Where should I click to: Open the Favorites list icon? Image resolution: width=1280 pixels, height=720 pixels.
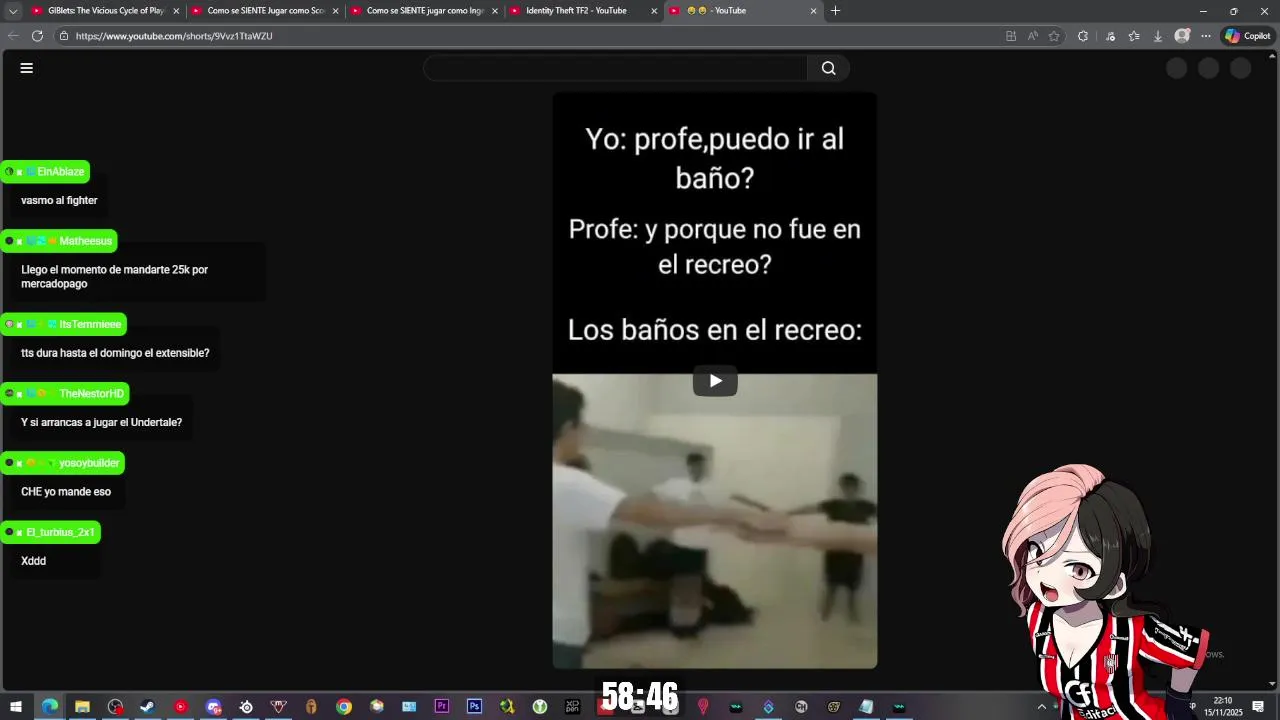coord(1134,36)
